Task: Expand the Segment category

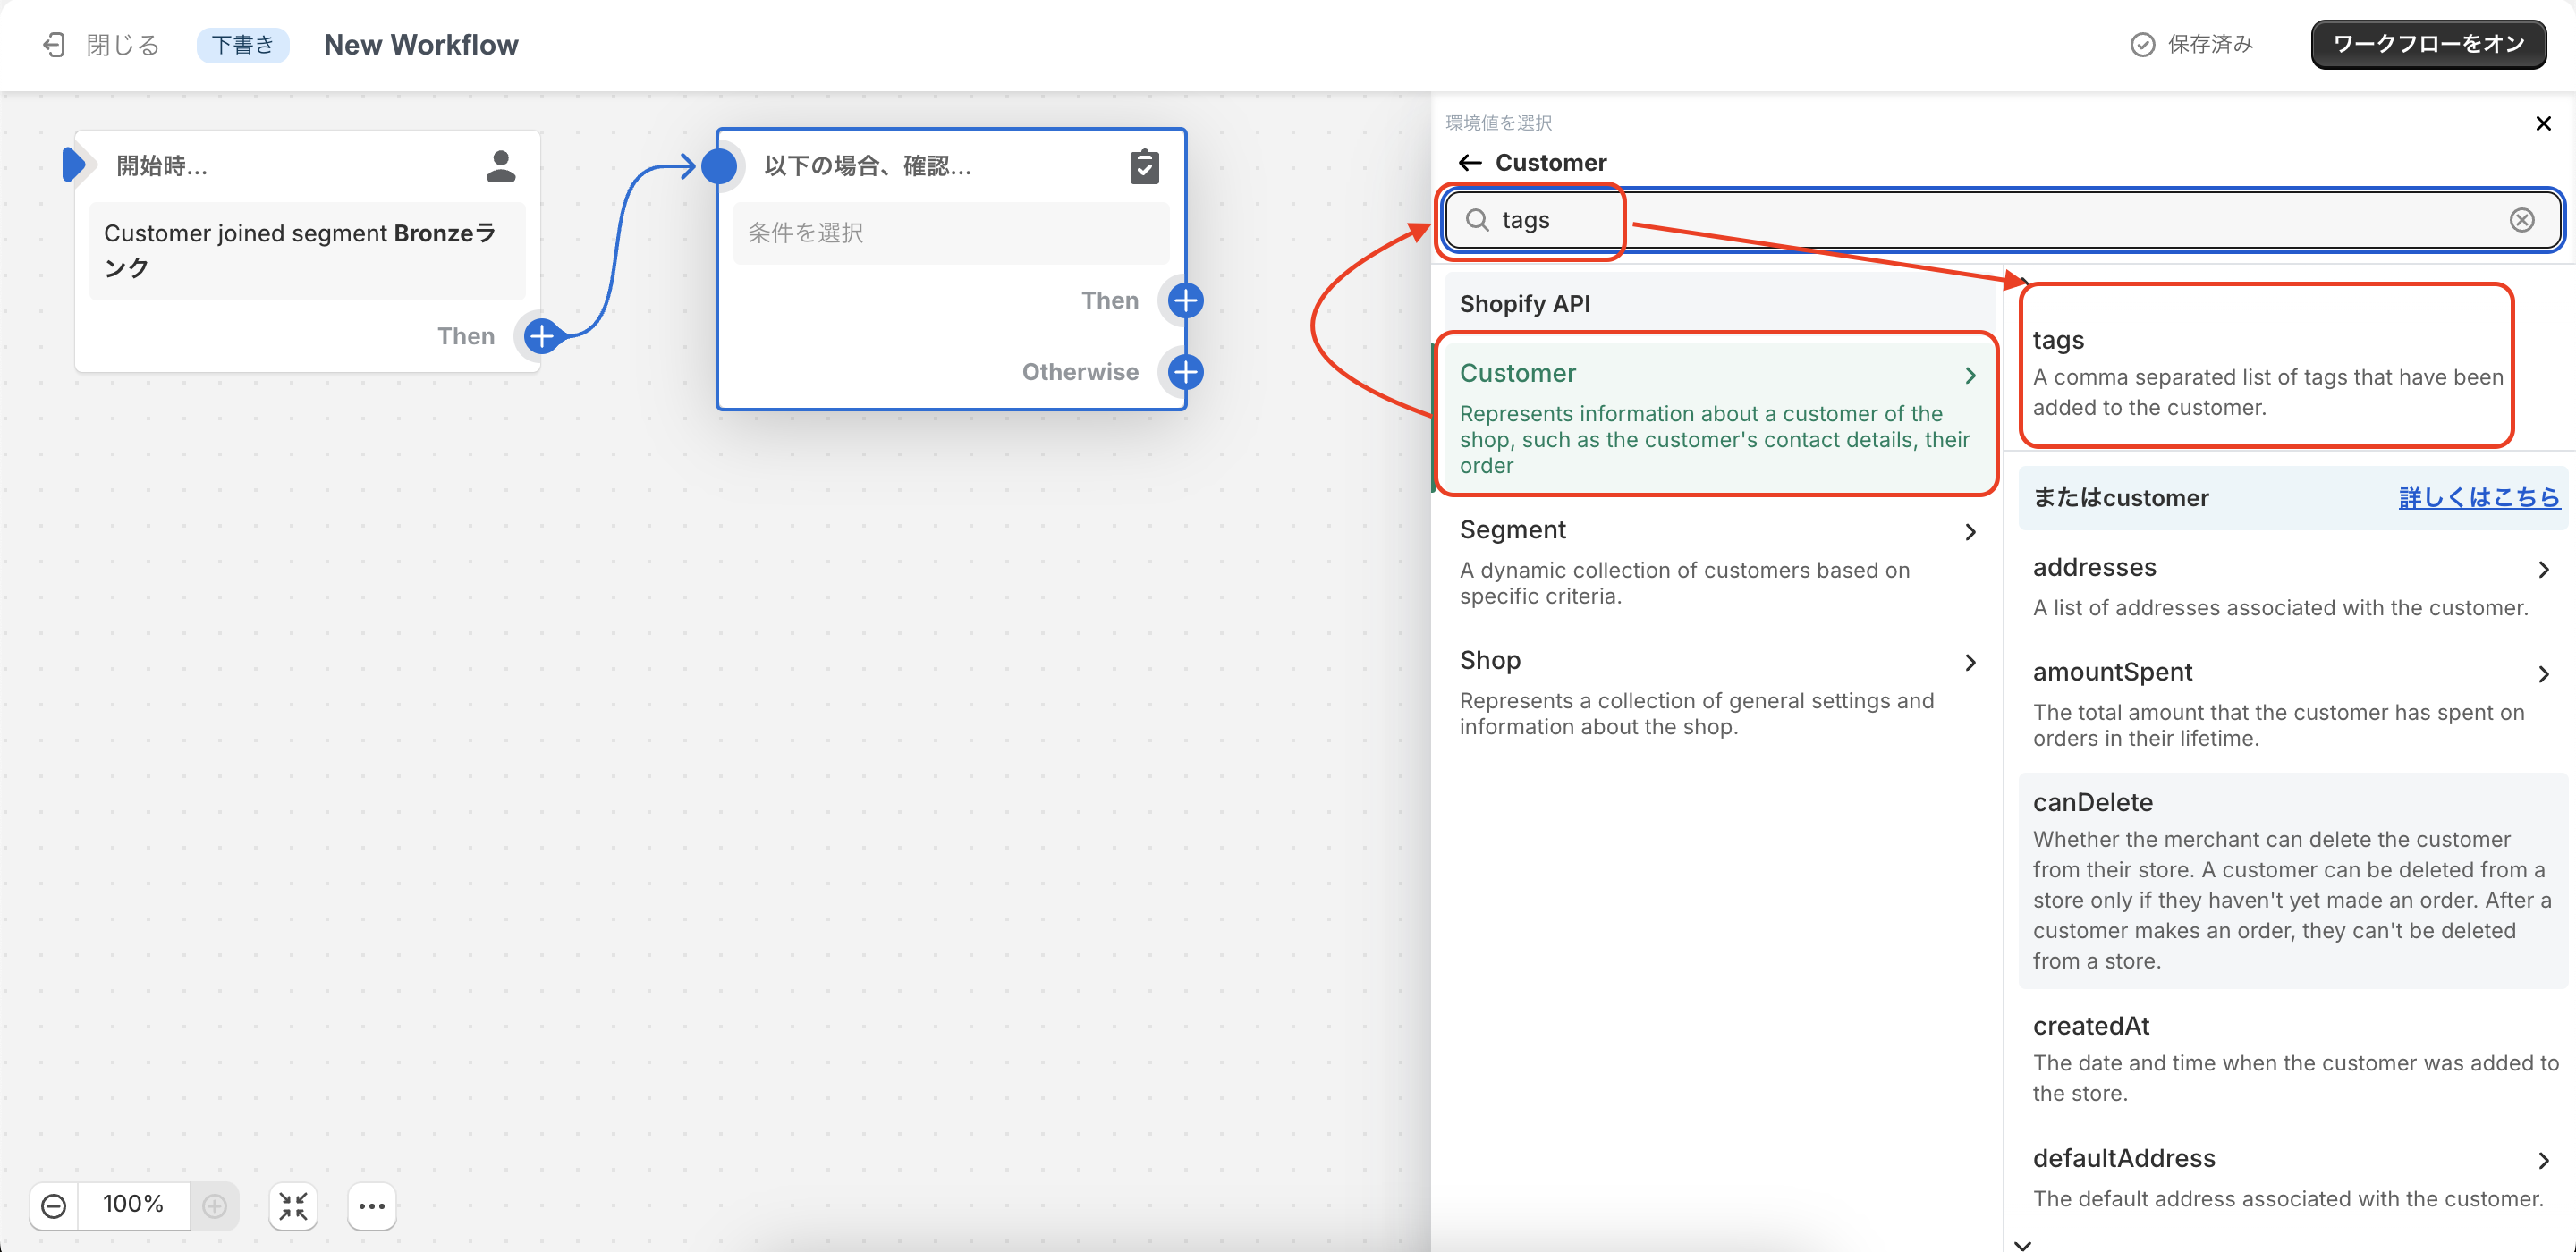Action: [1969, 532]
